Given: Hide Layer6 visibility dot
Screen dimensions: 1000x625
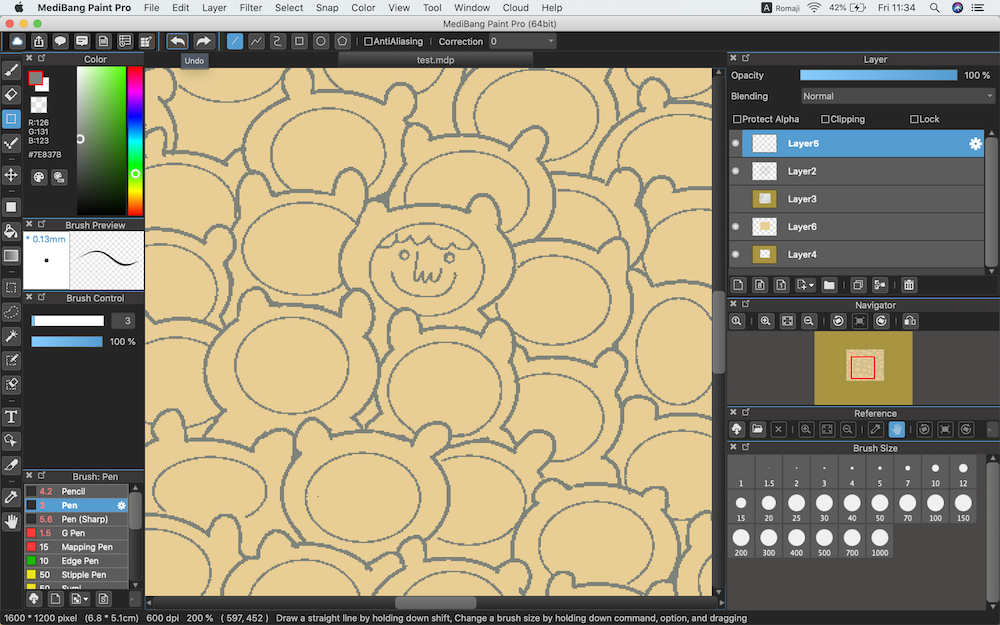Looking at the screenshot, I should [x=735, y=226].
